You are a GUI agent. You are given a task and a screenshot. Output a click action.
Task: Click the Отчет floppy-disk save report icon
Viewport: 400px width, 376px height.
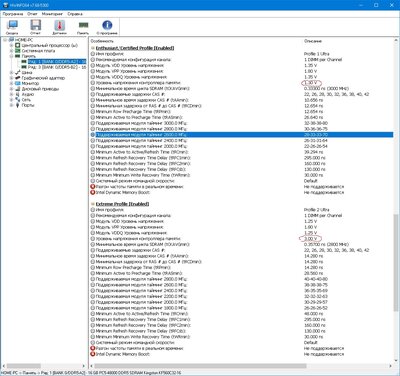tap(35, 27)
